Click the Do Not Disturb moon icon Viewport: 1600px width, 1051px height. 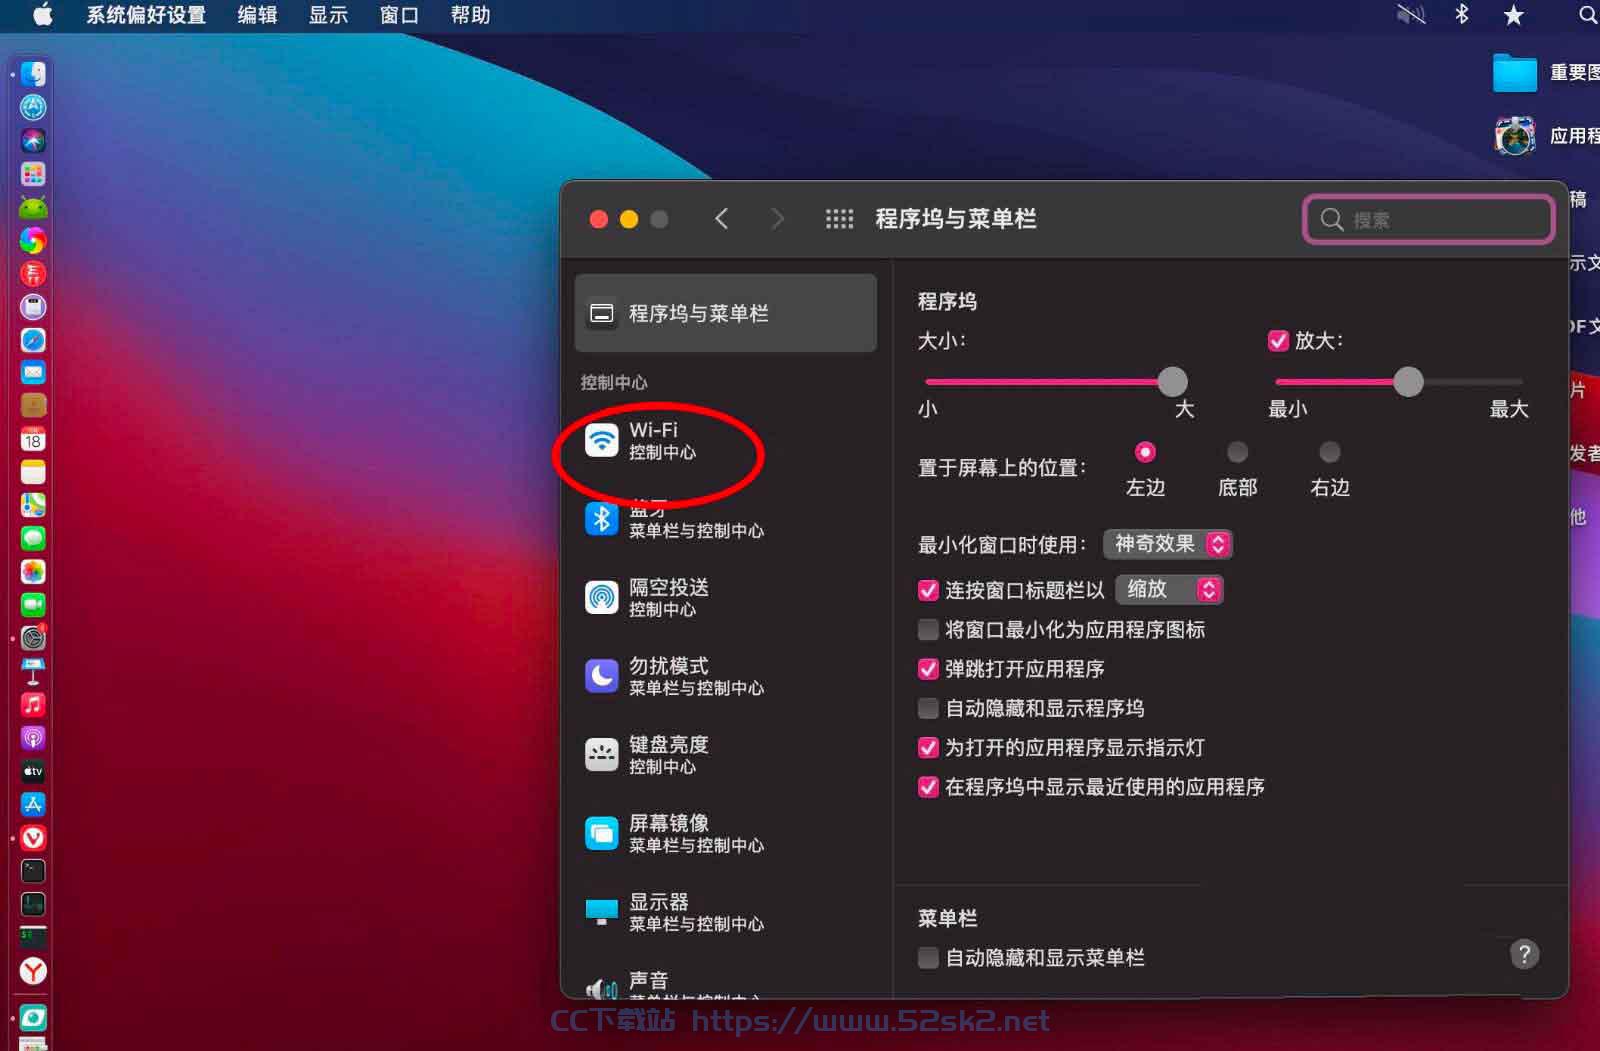point(601,676)
